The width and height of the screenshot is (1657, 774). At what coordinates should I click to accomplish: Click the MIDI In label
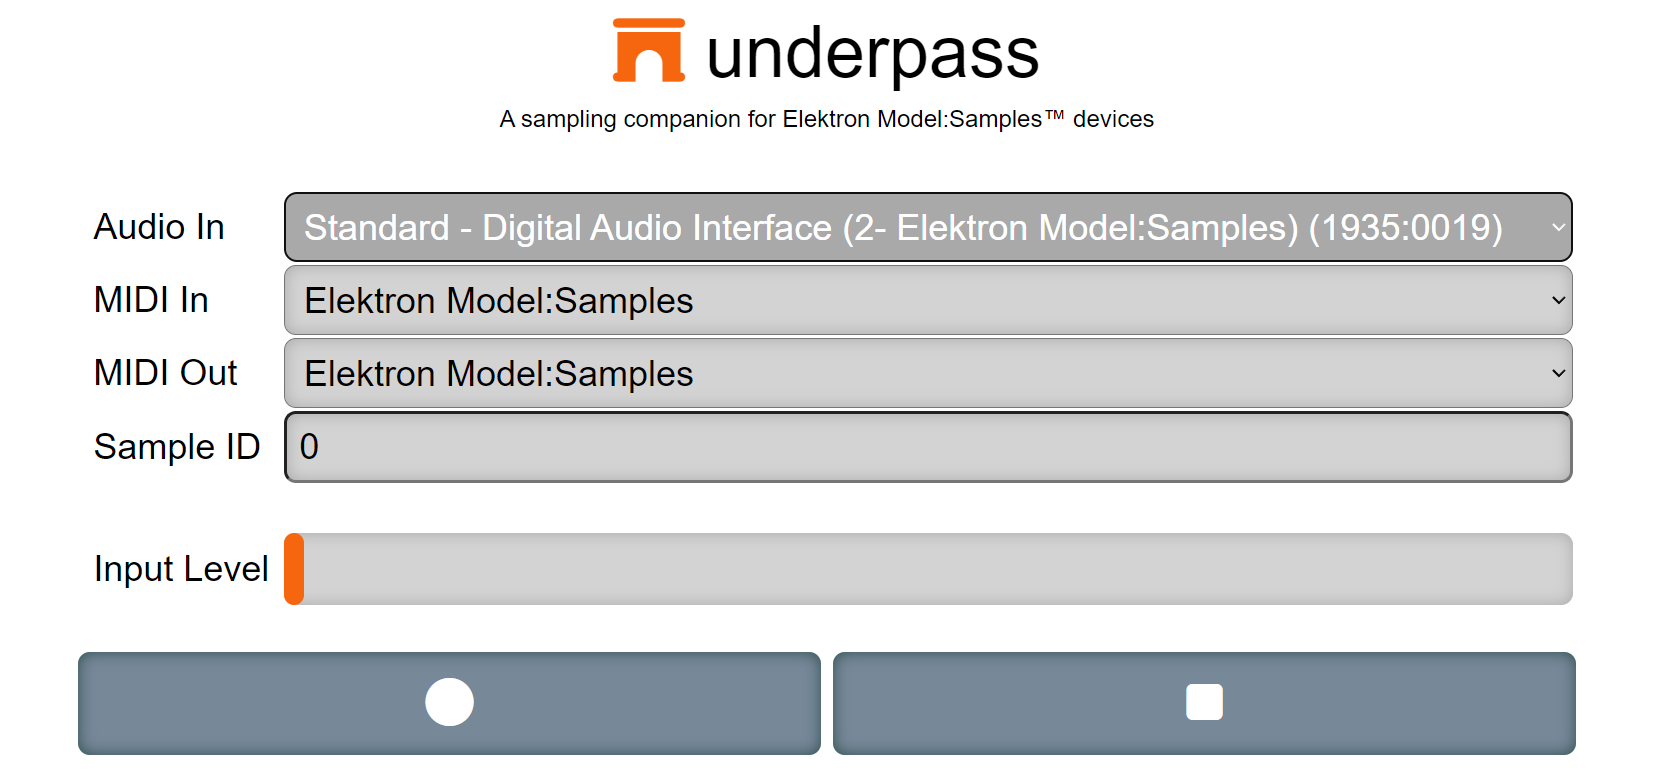click(x=151, y=300)
